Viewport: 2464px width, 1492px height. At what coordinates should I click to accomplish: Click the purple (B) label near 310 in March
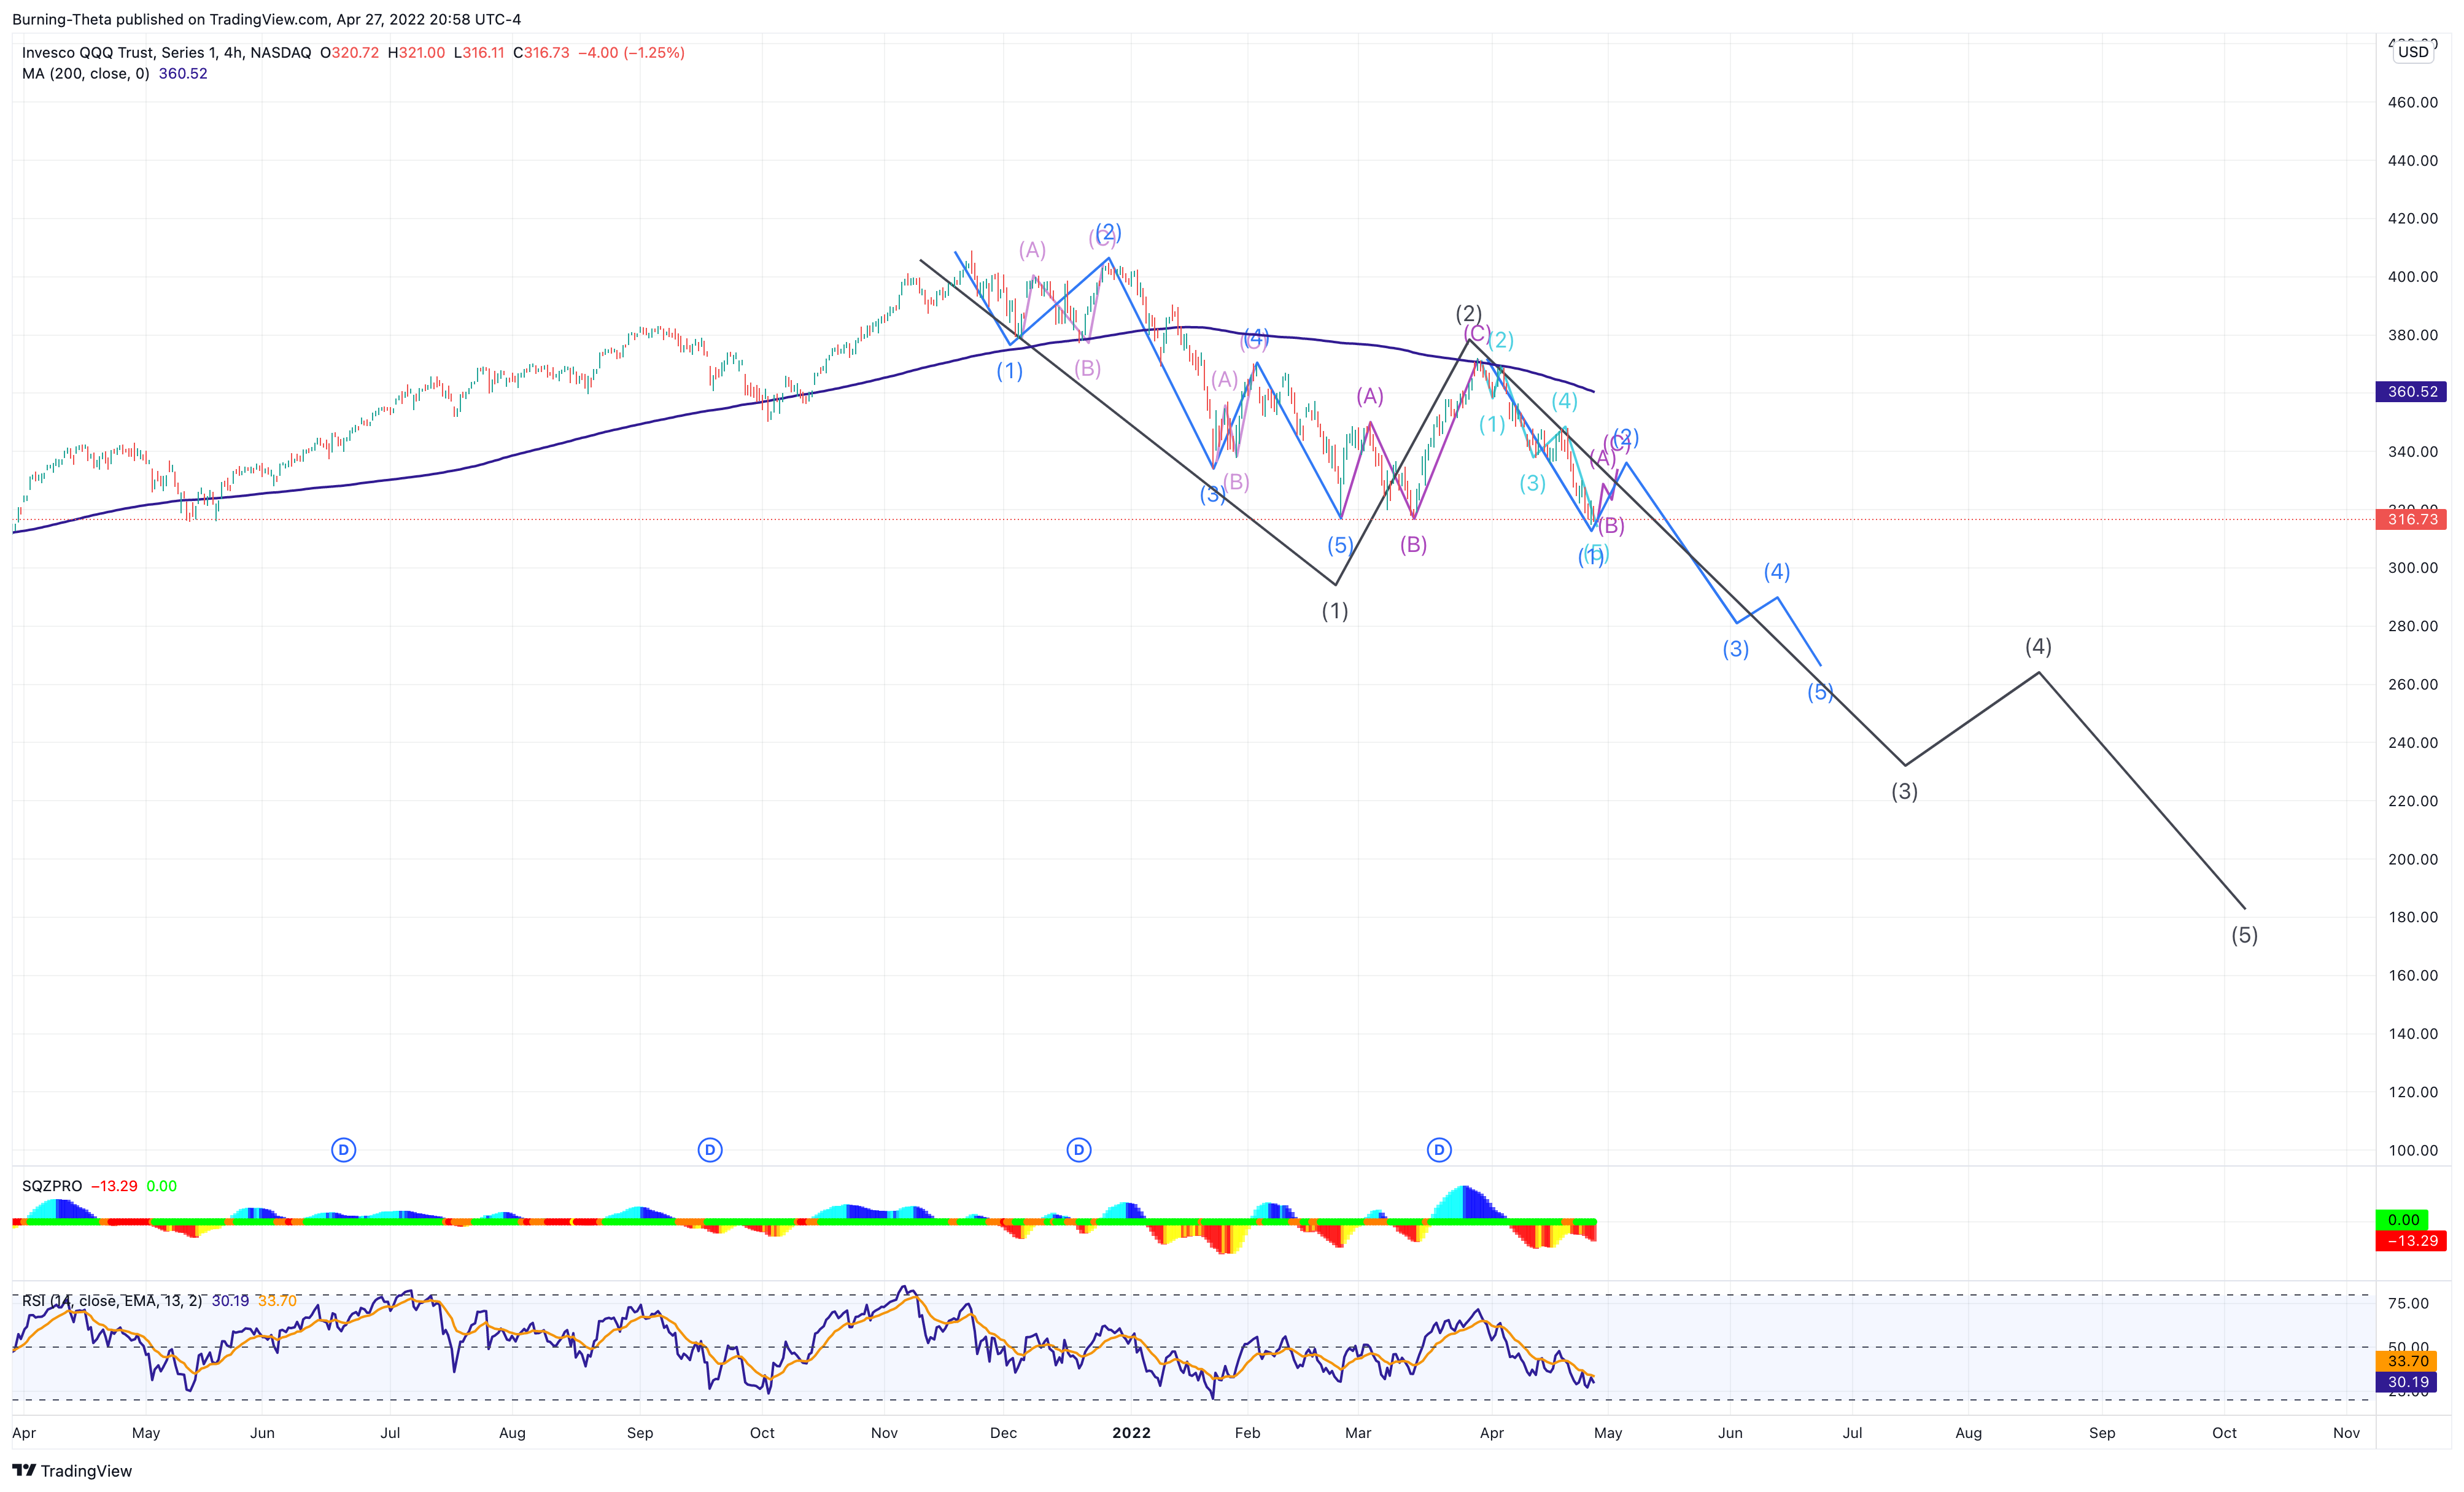pos(1413,544)
